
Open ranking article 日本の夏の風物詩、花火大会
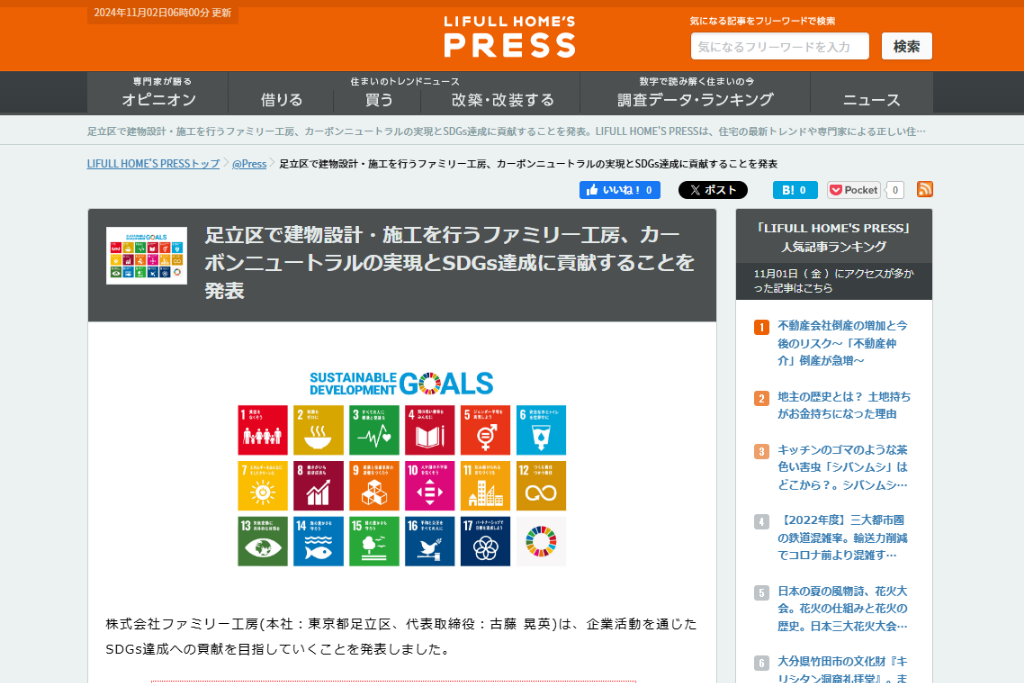pos(842,608)
